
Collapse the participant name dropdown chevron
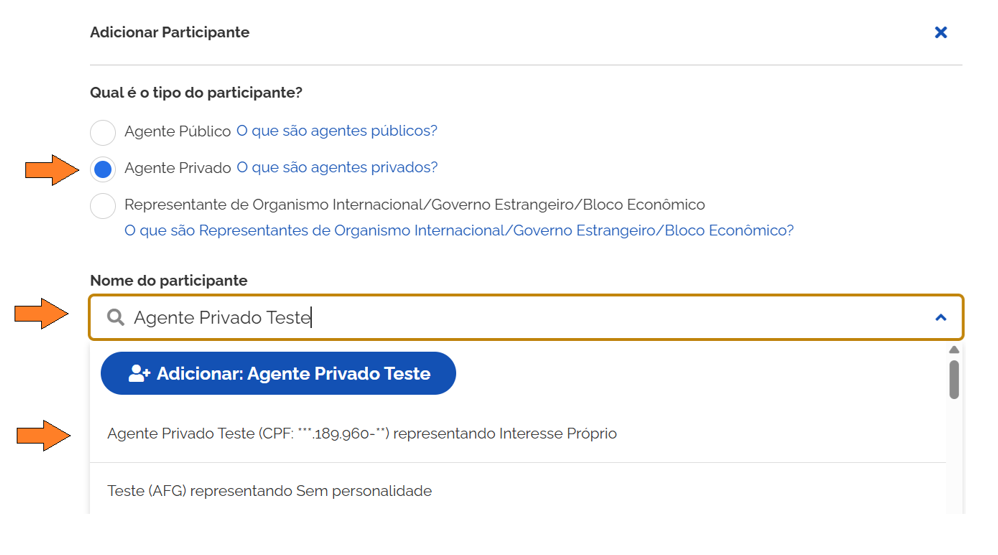(940, 318)
